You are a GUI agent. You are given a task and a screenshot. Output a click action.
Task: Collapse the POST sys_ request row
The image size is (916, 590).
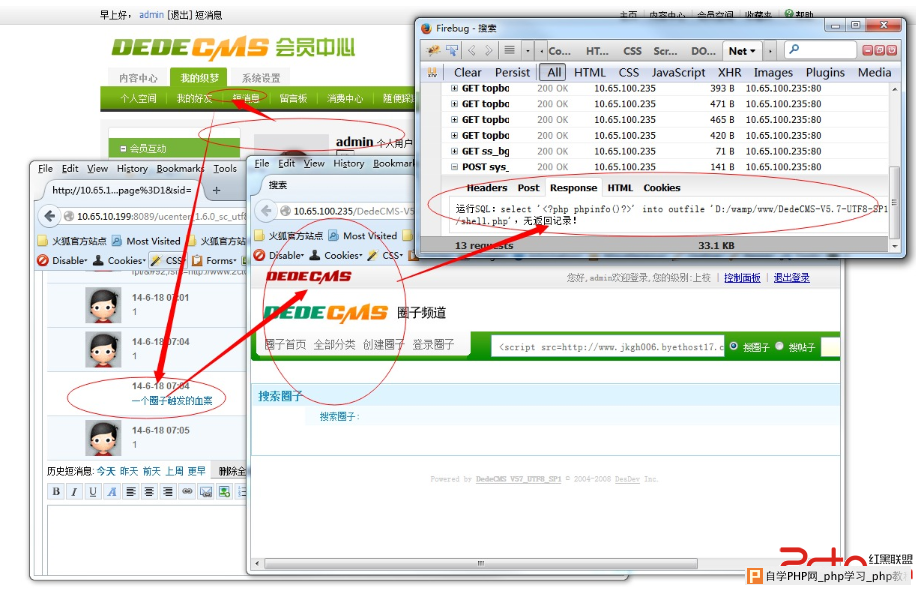point(454,167)
